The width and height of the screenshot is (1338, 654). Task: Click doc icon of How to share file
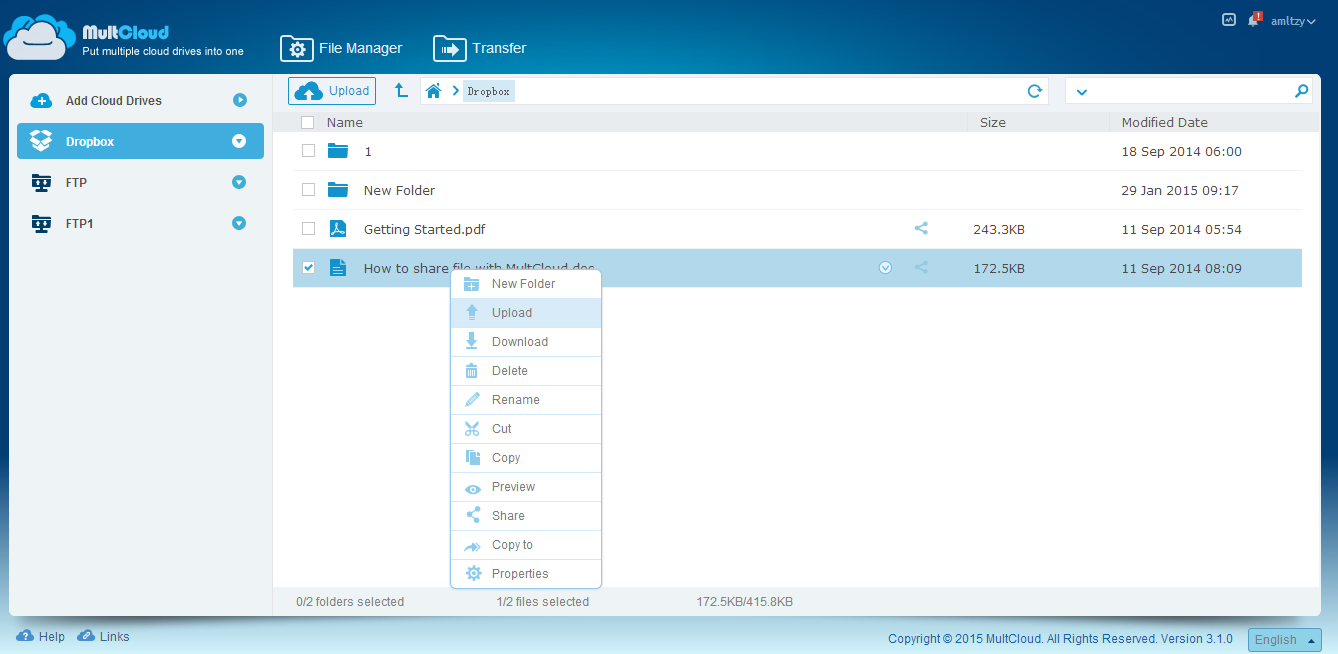(x=338, y=268)
